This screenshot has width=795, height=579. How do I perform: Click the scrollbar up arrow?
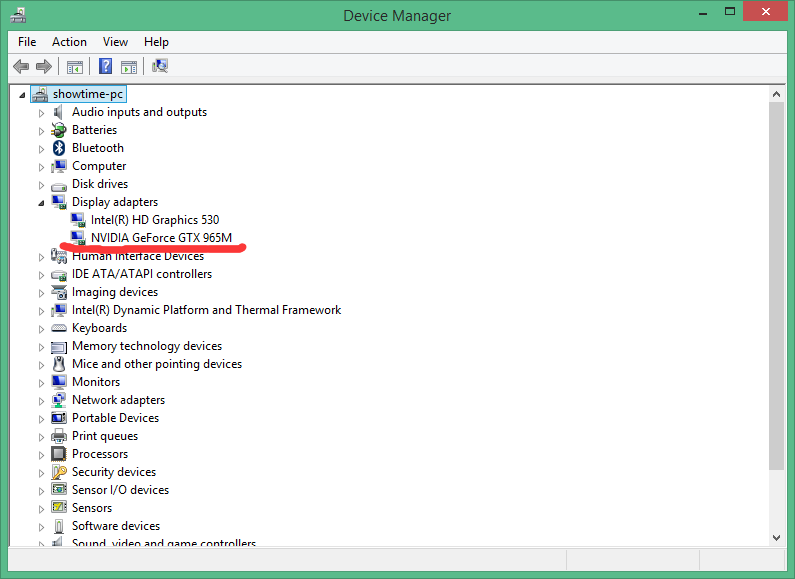[776, 94]
